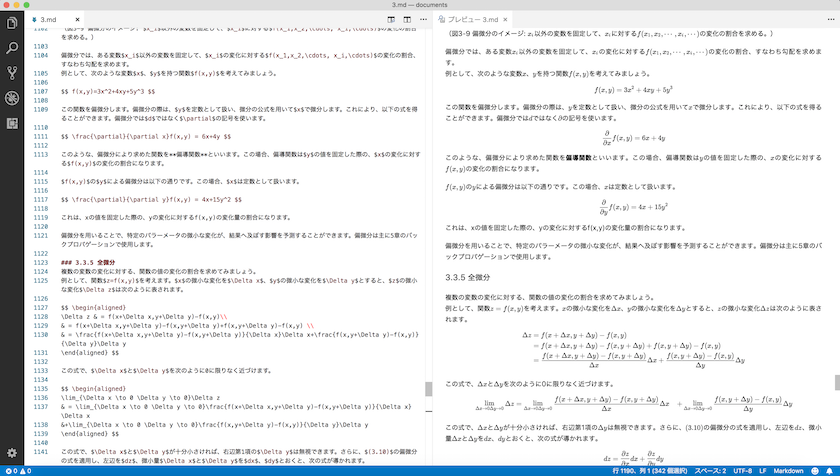Screen dimensions: 840x476
Task: Open notifications bell icon
Action: click(x=829, y=471)
